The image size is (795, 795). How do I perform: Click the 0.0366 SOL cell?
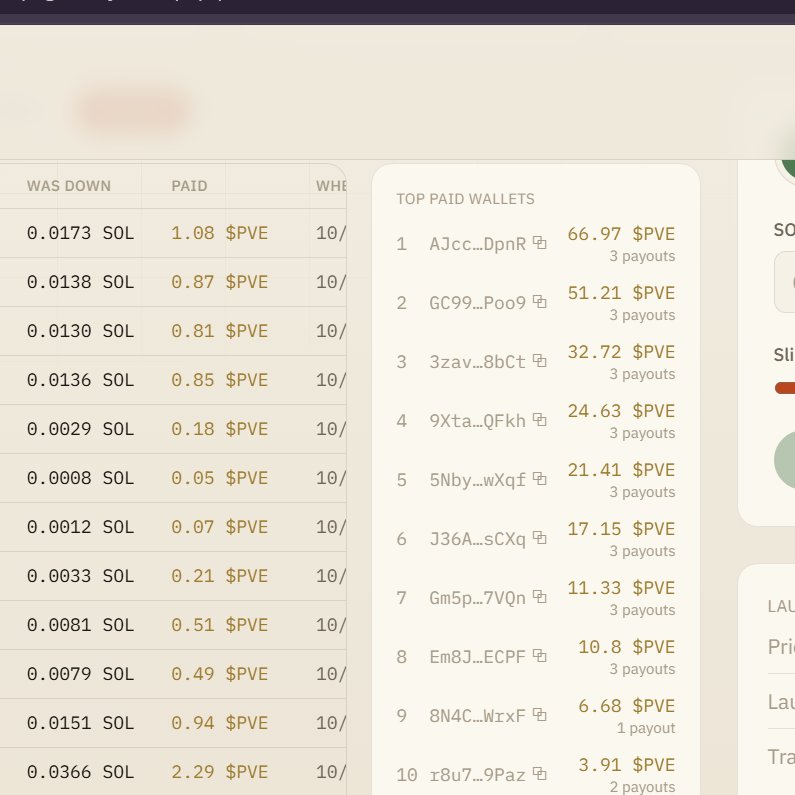81,772
